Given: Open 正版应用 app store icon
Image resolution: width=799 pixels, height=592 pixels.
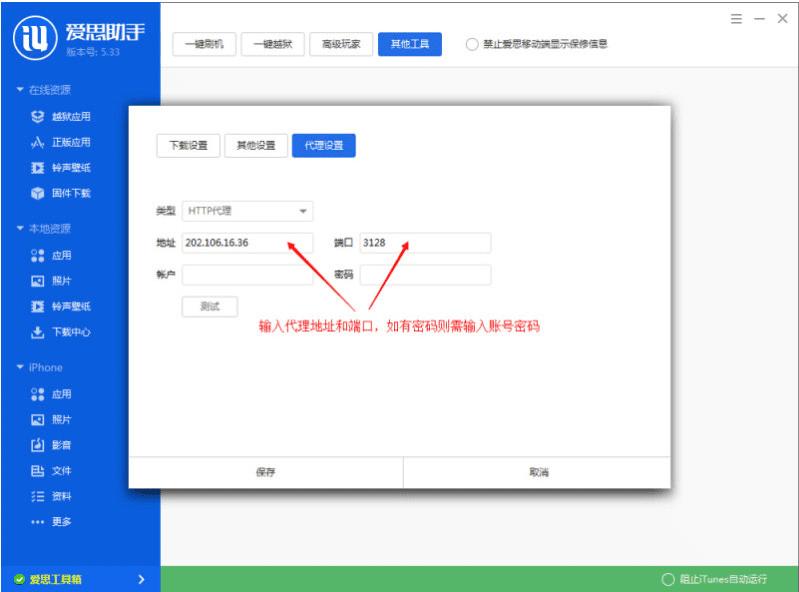Looking at the screenshot, I should tap(37, 142).
